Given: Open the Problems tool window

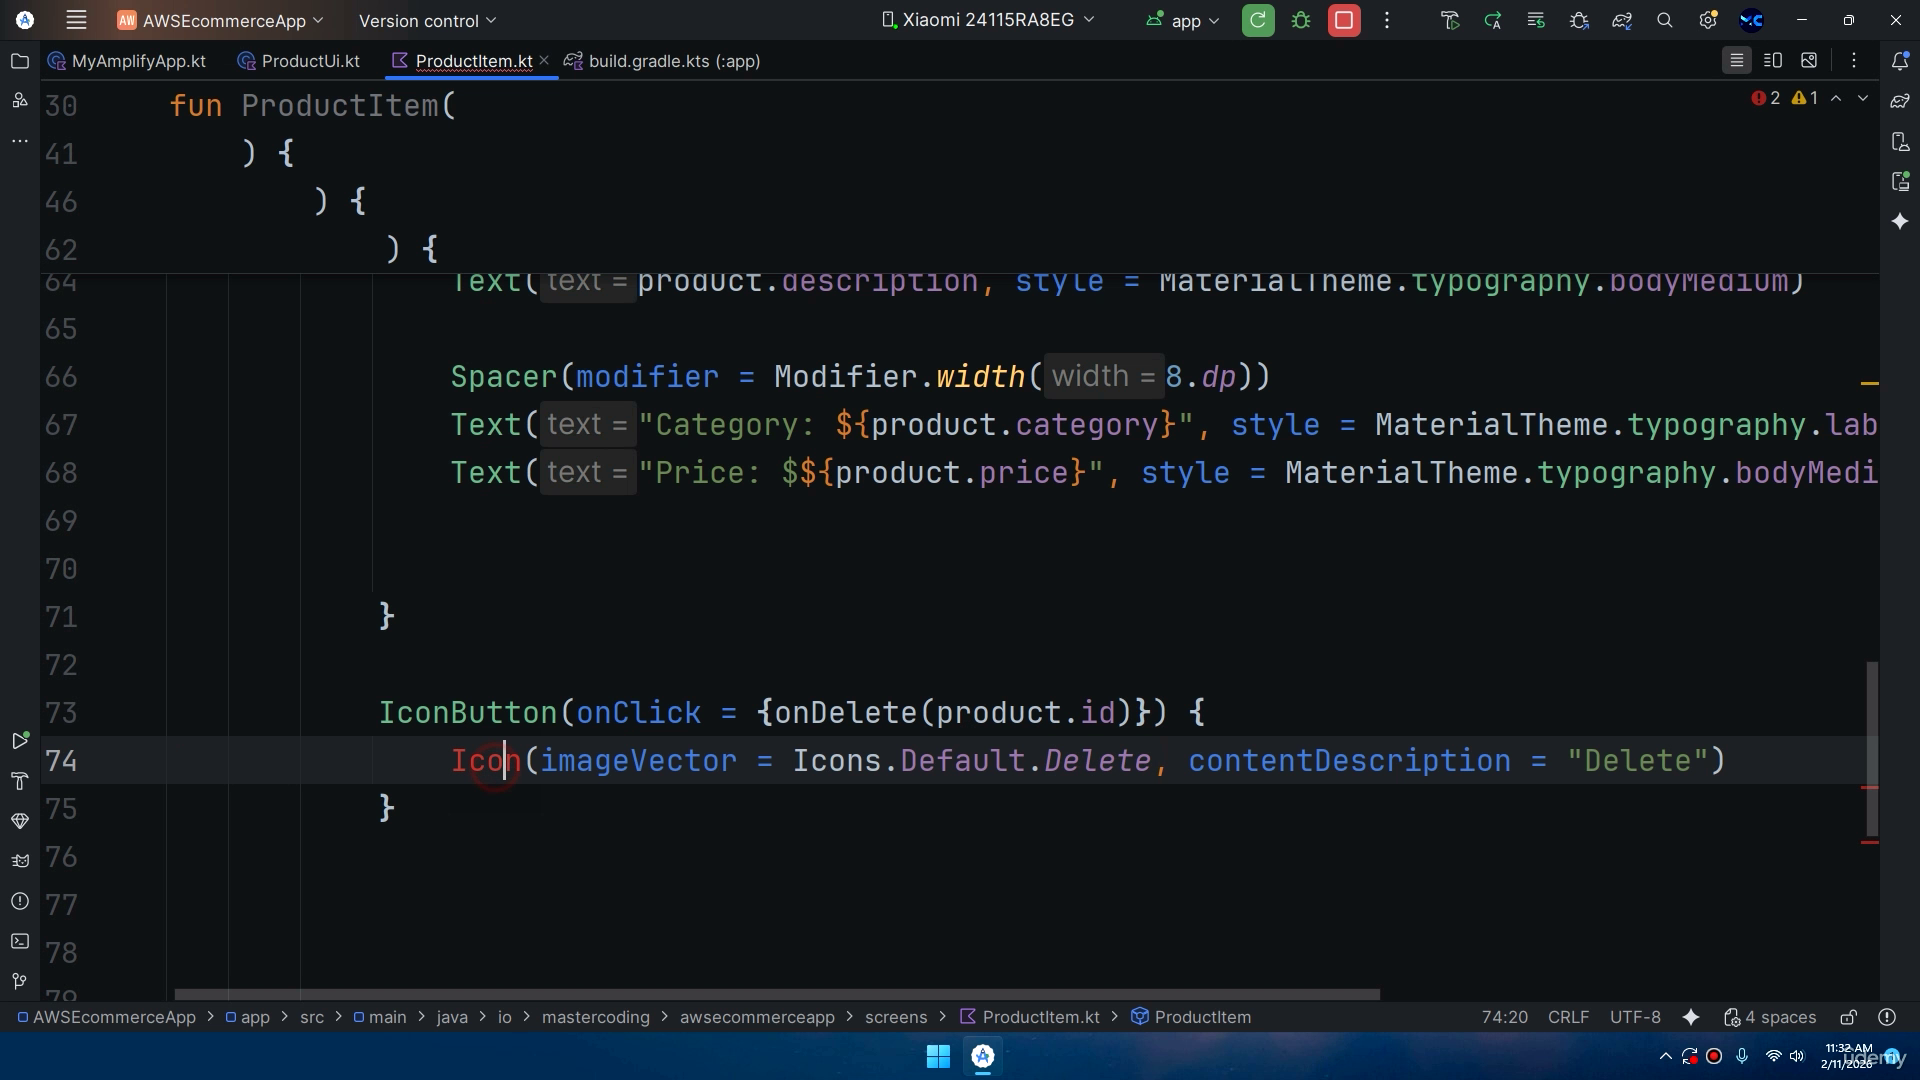Looking at the screenshot, I should 19,901.
